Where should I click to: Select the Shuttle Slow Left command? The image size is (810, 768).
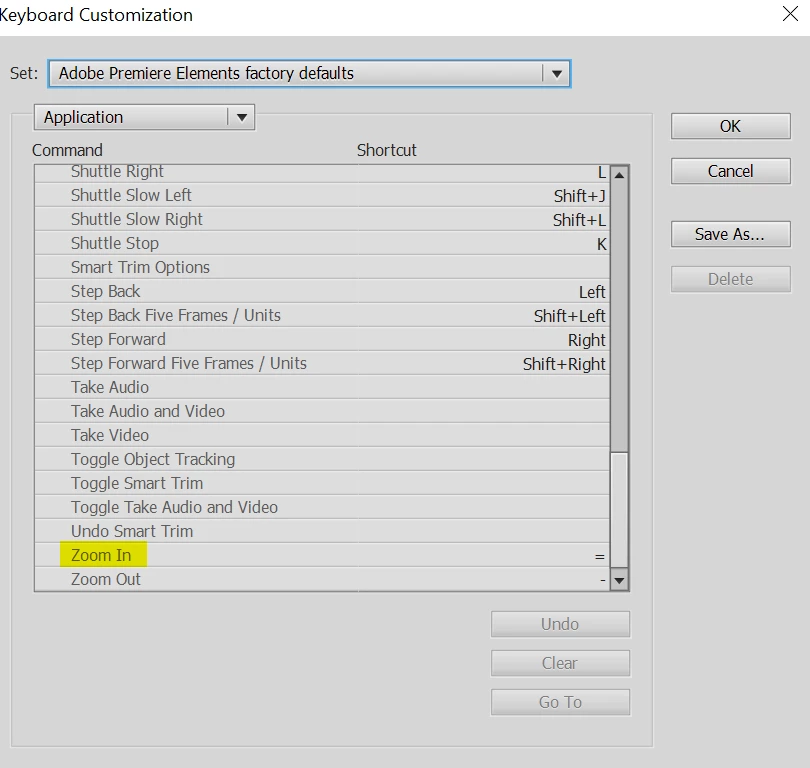[x=322, y=195]
